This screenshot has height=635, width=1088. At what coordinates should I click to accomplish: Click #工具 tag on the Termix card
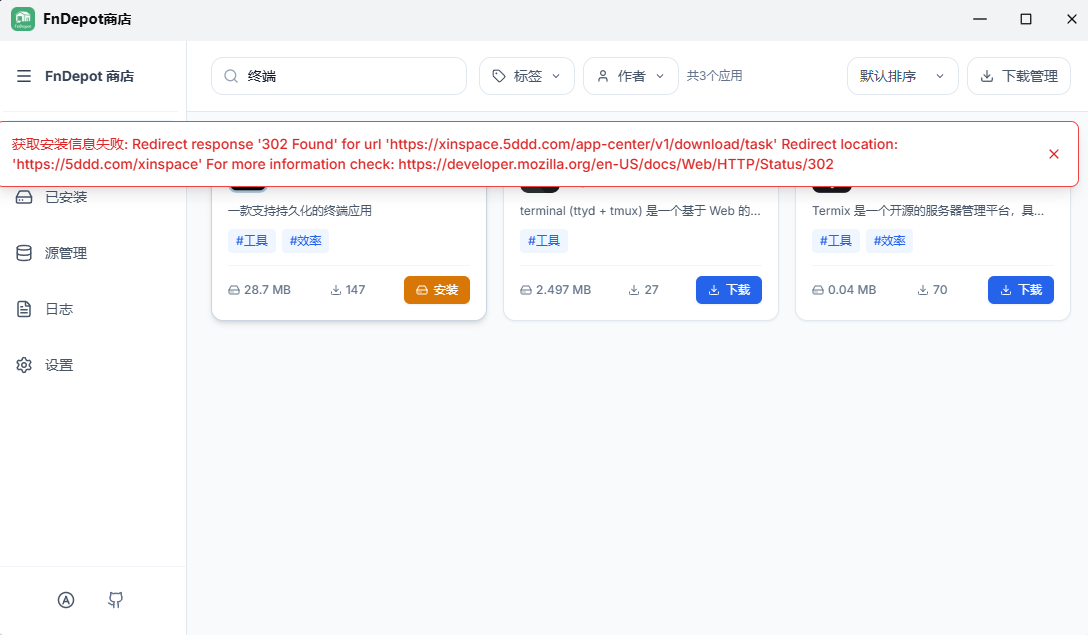click(836, 241)
